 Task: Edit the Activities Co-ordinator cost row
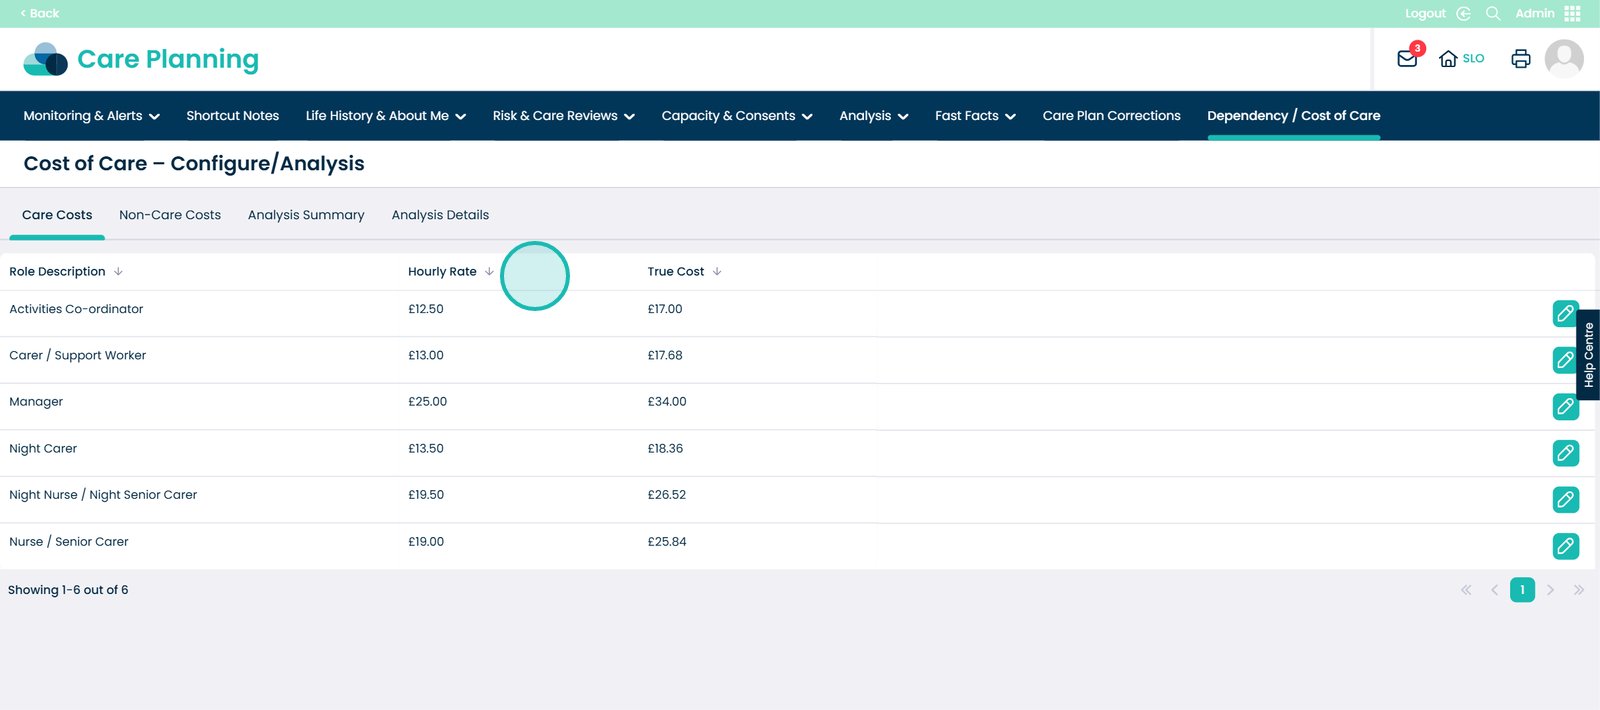[1565, 313]
